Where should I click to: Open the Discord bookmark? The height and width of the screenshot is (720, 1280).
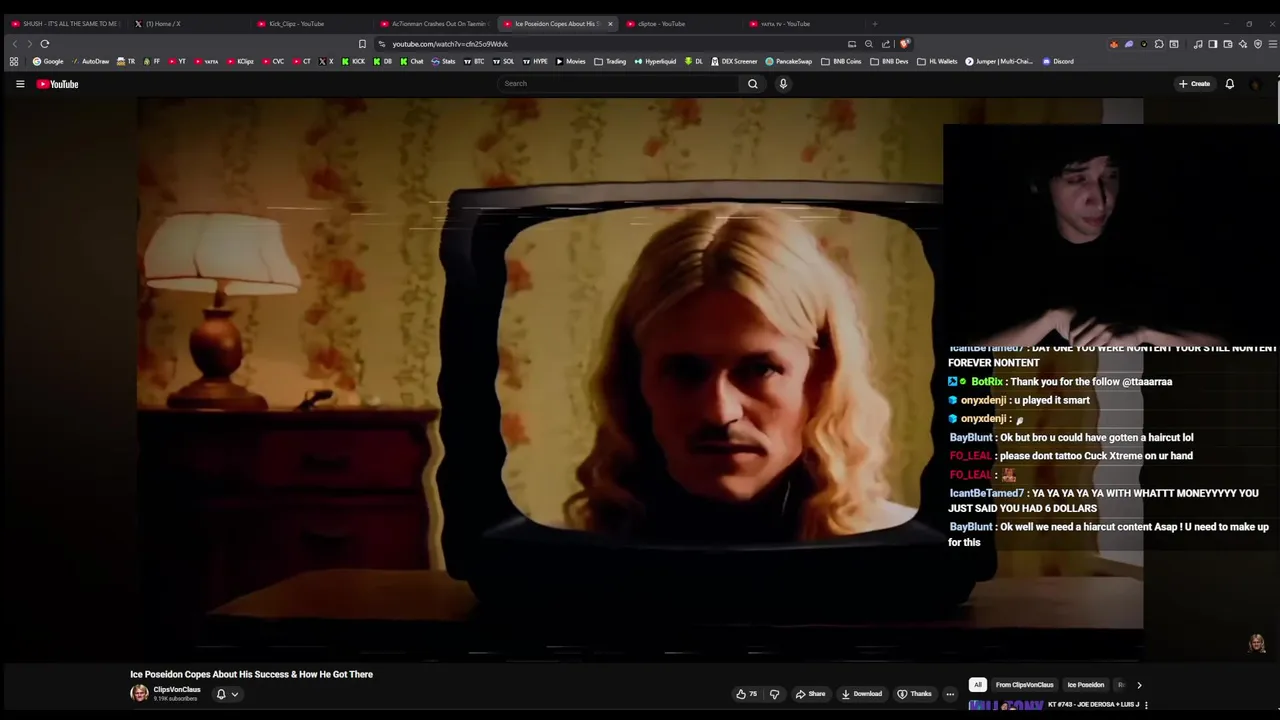tap(1058, 62)
